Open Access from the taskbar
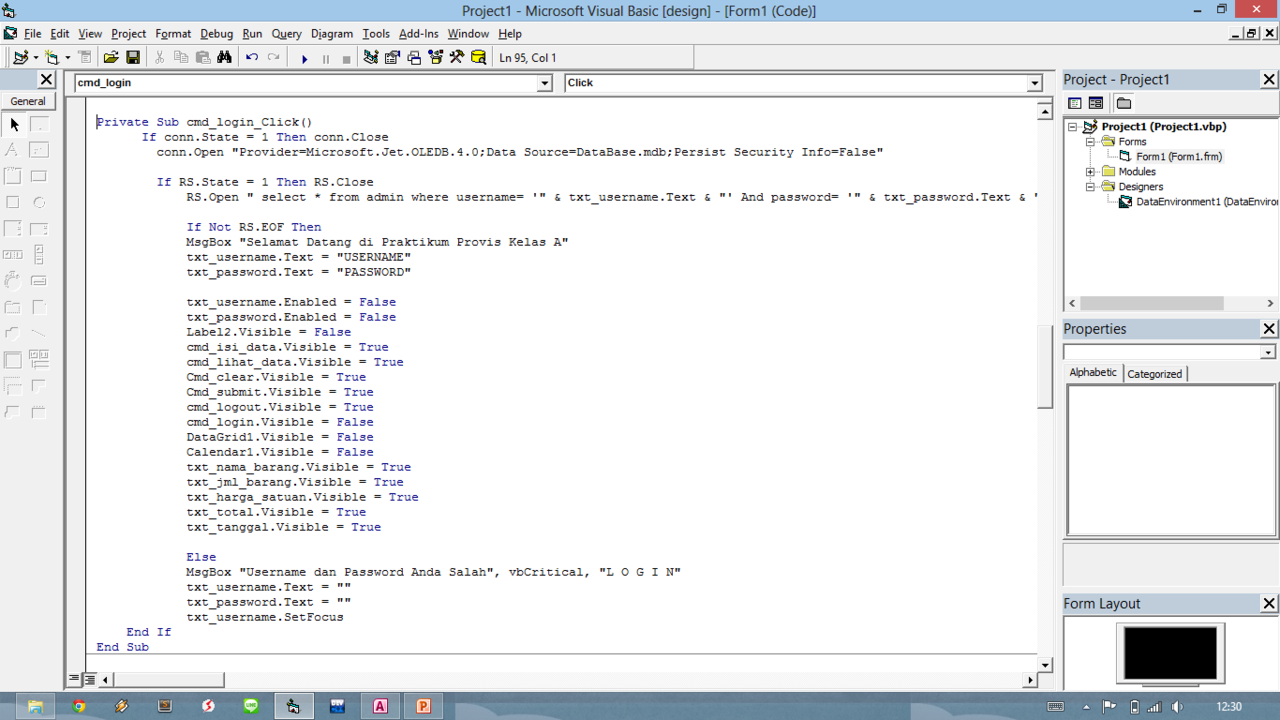Screen dimensions: 1280x720 380,706
